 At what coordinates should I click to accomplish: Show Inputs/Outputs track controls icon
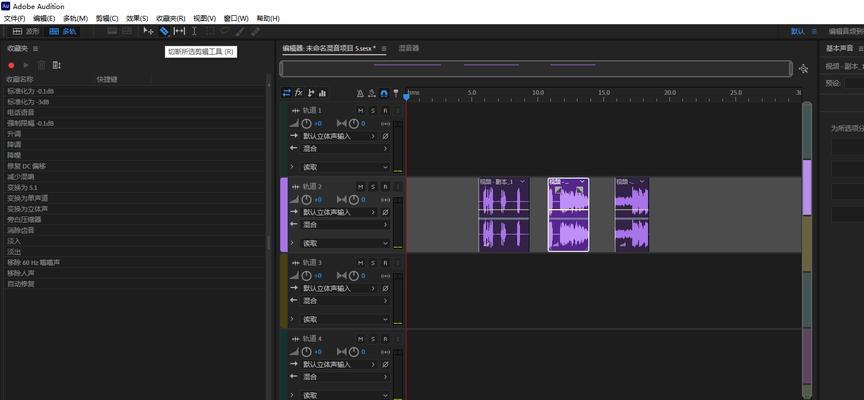click(286, 93)
